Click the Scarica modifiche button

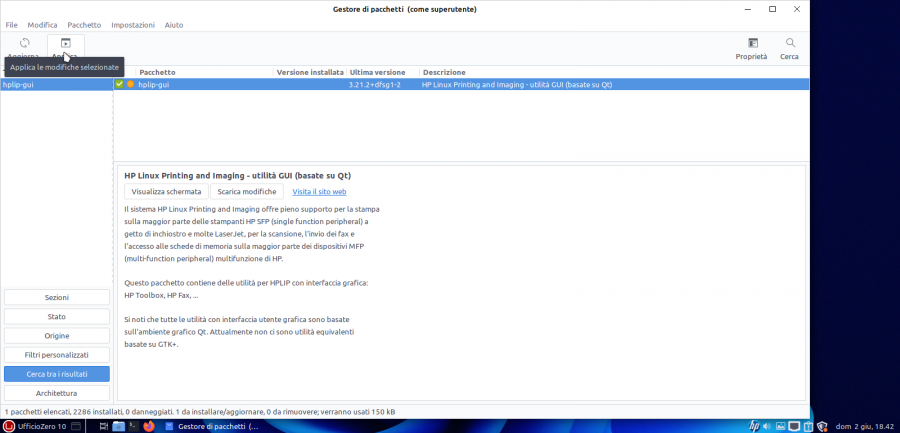[247, 191]
